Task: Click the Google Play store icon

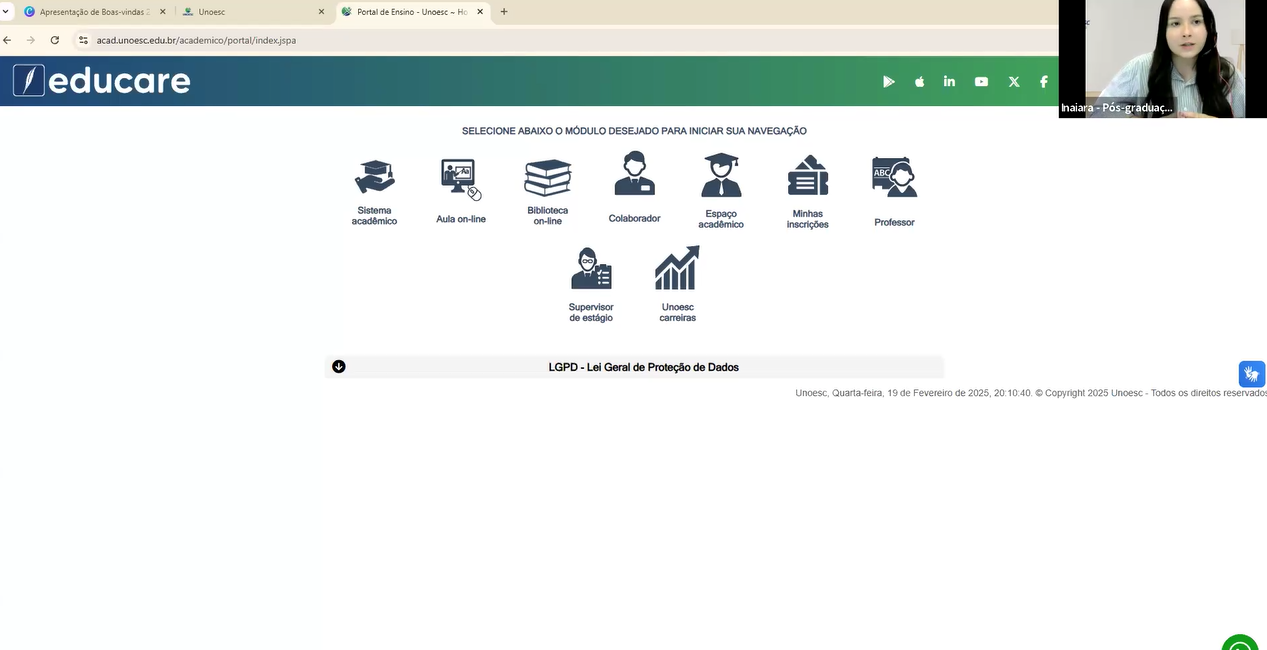Action: (888, 82)
